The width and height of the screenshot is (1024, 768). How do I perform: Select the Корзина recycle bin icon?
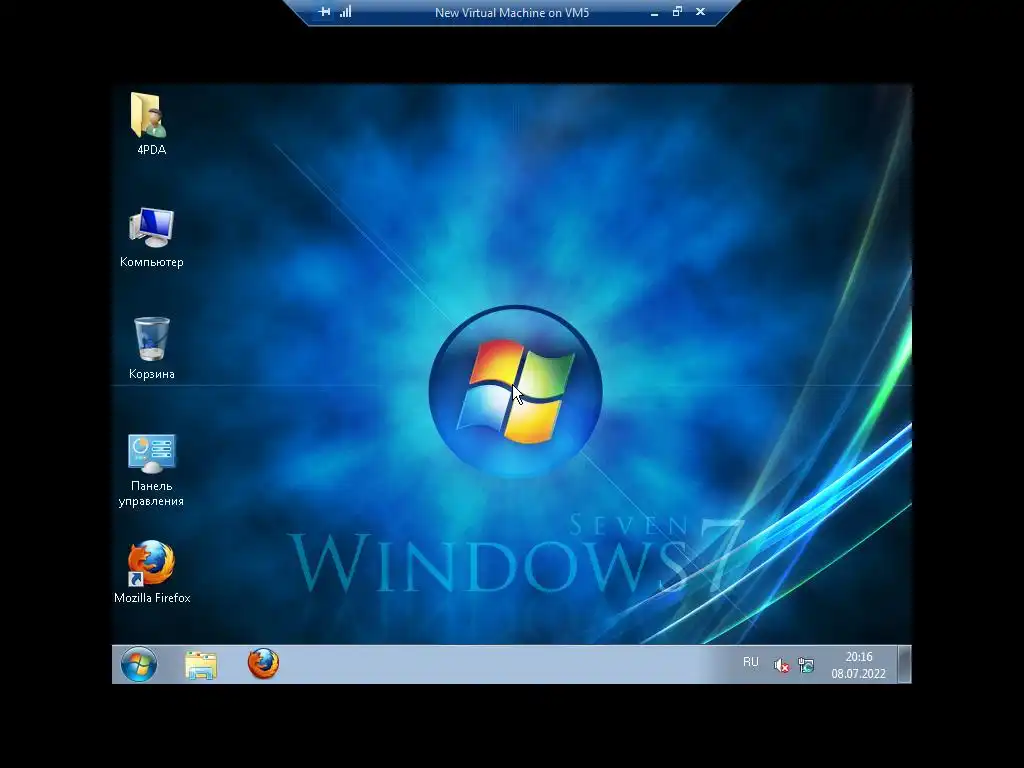(x=152, y=338)
